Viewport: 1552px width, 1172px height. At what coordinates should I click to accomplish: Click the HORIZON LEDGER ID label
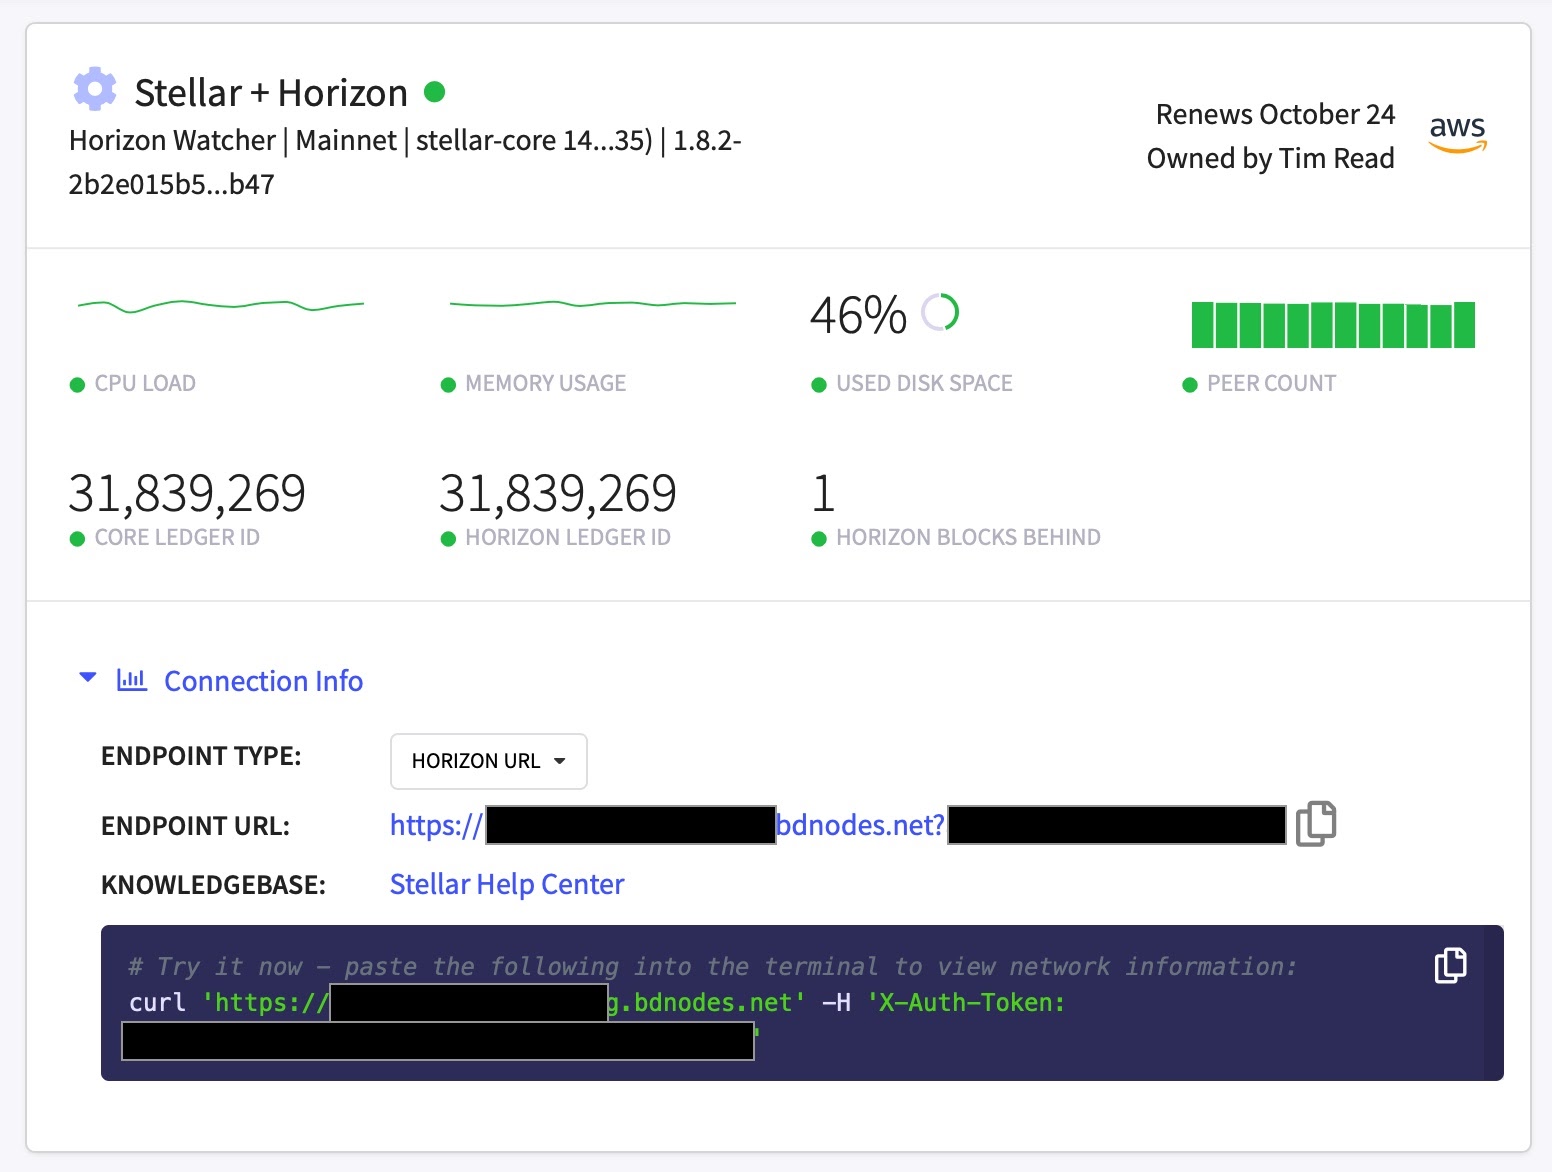[568, 537]
